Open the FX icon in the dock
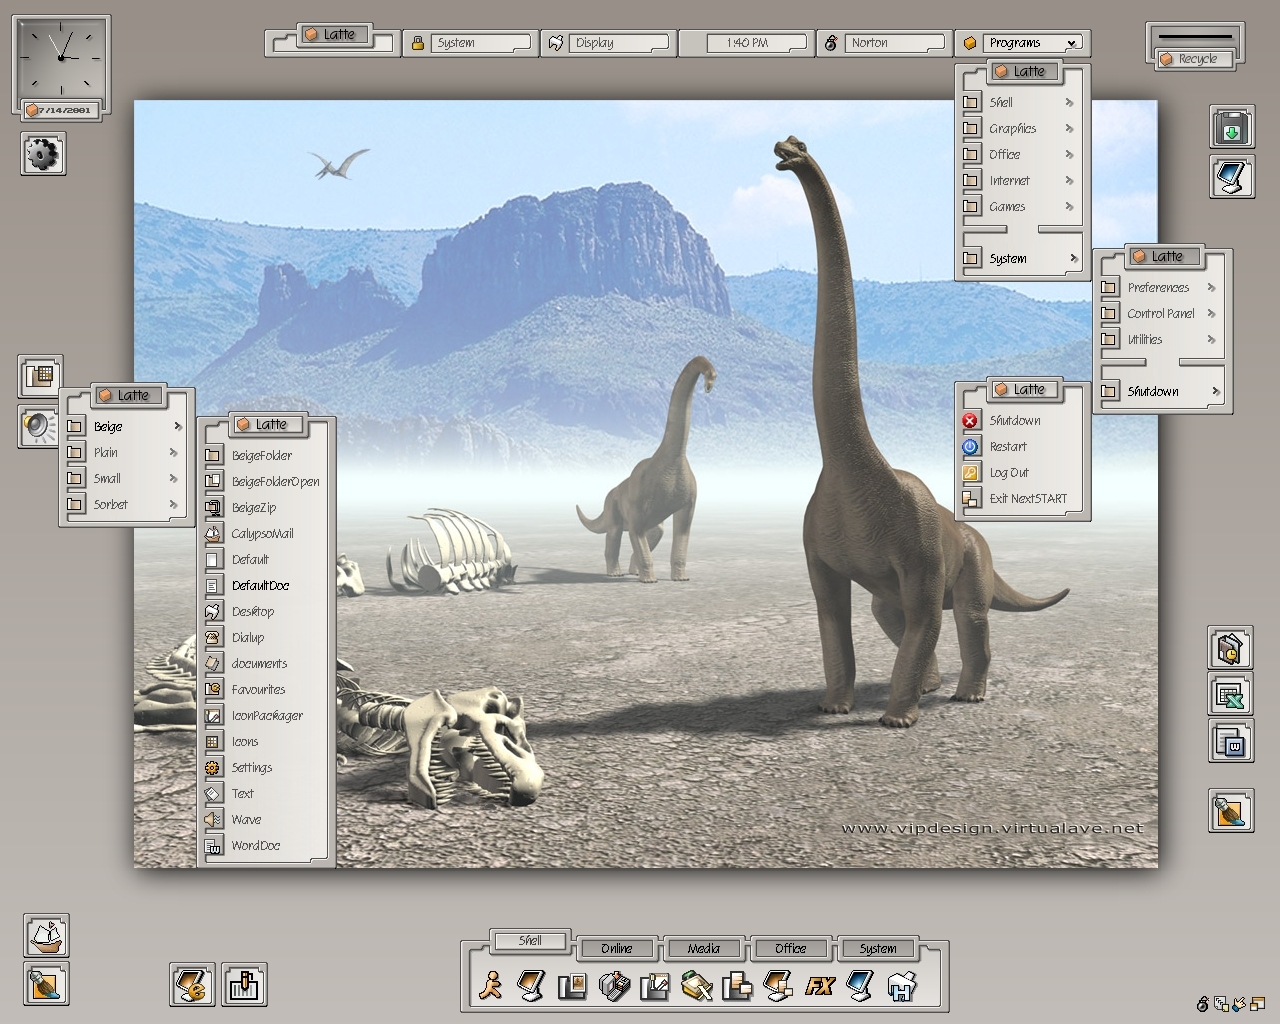 (819, 986)
